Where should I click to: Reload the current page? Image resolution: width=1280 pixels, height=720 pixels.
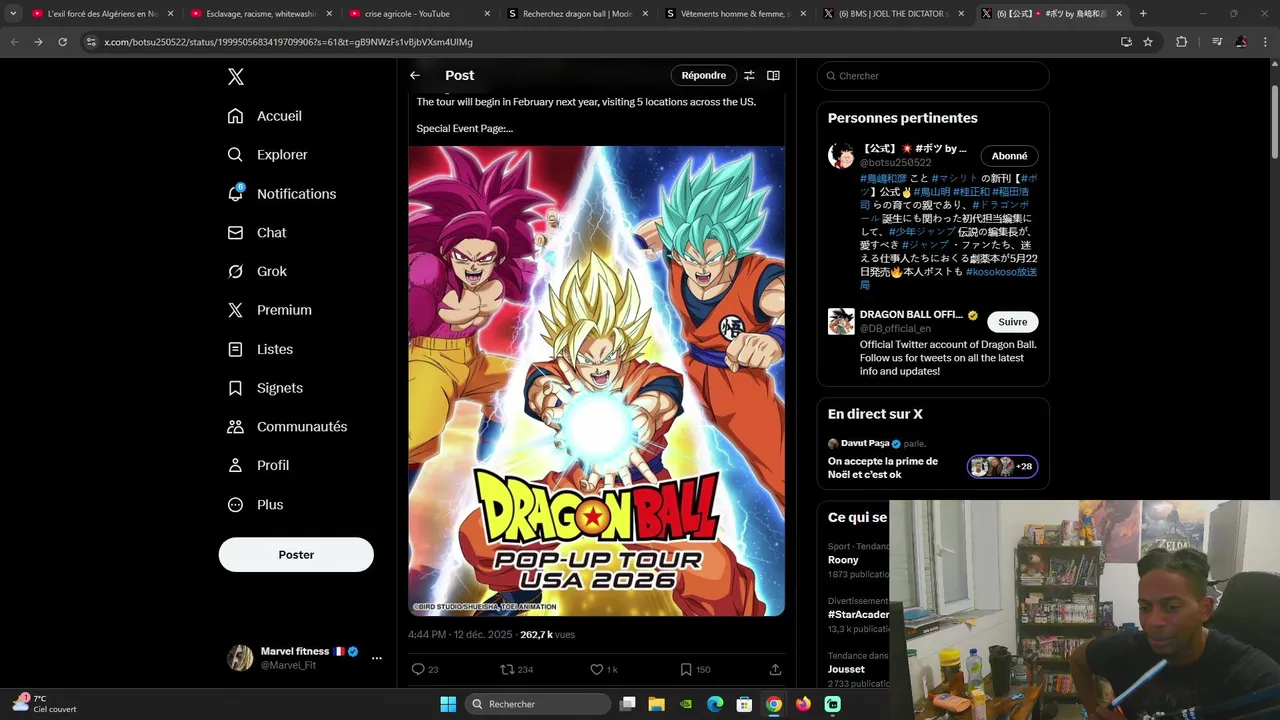(62, 42)
